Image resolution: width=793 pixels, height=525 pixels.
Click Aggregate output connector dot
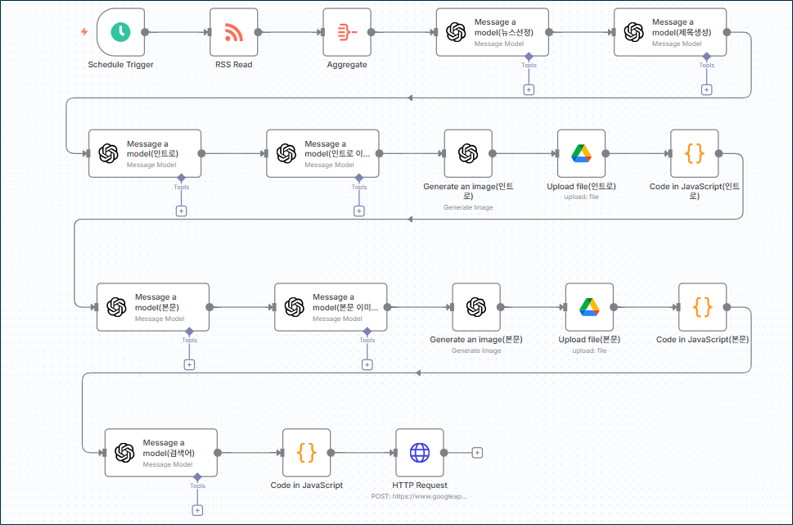coord(371,32)
